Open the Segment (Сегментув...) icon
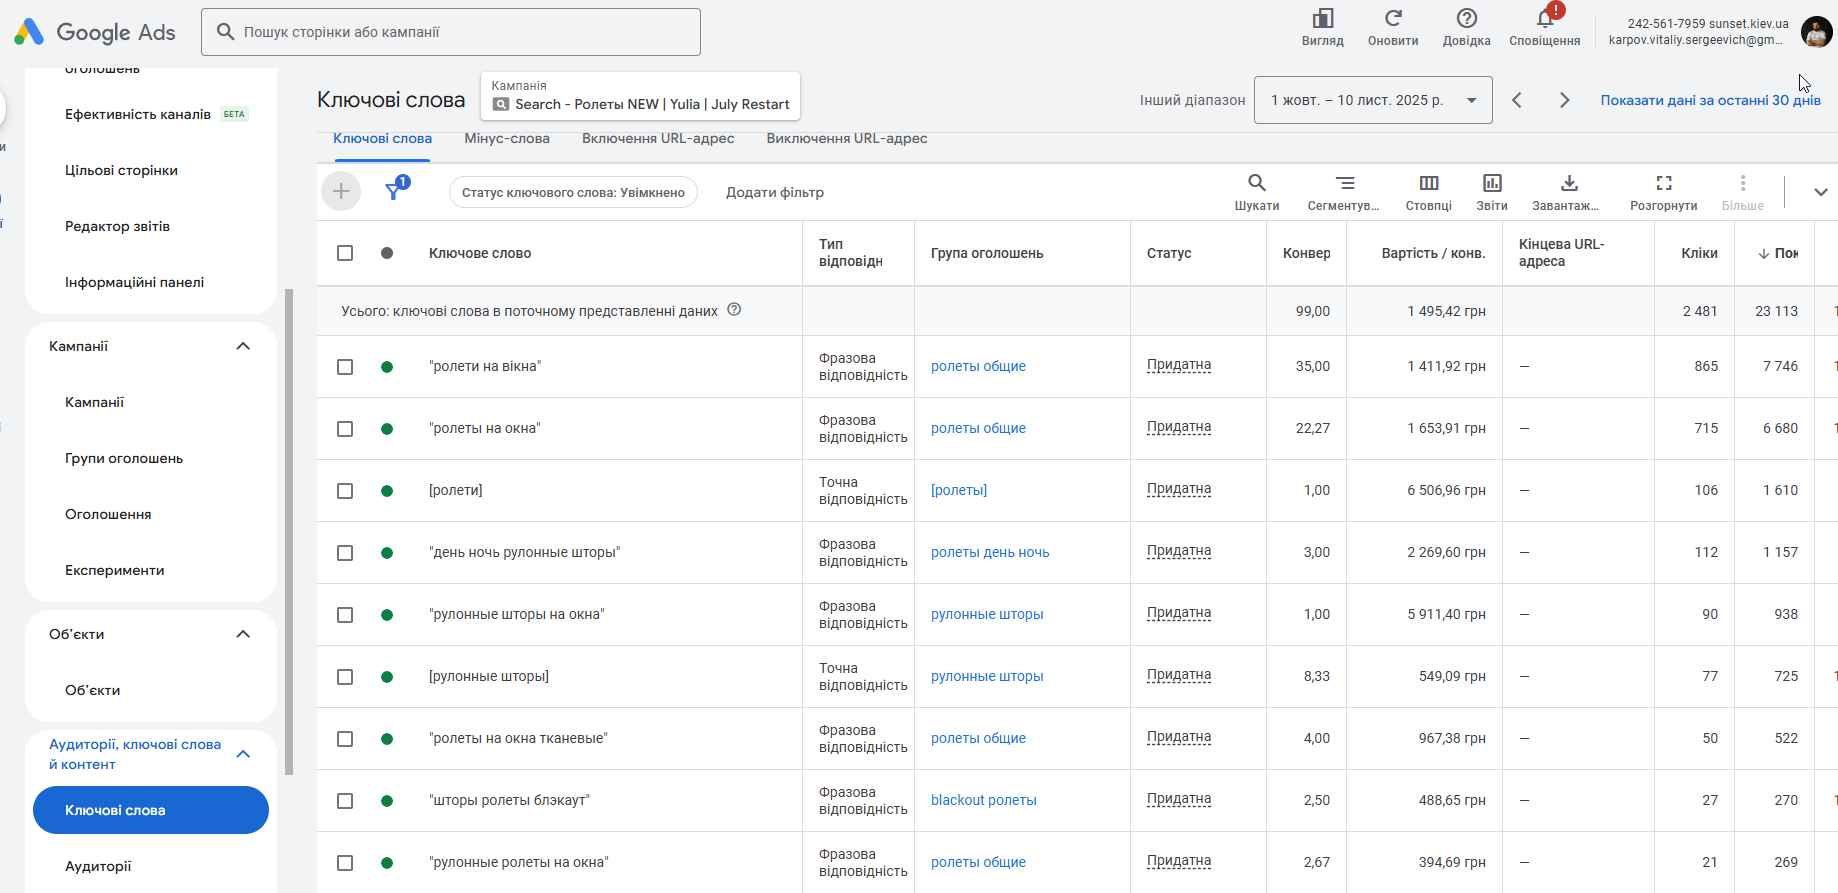 tap(1345, 184)
